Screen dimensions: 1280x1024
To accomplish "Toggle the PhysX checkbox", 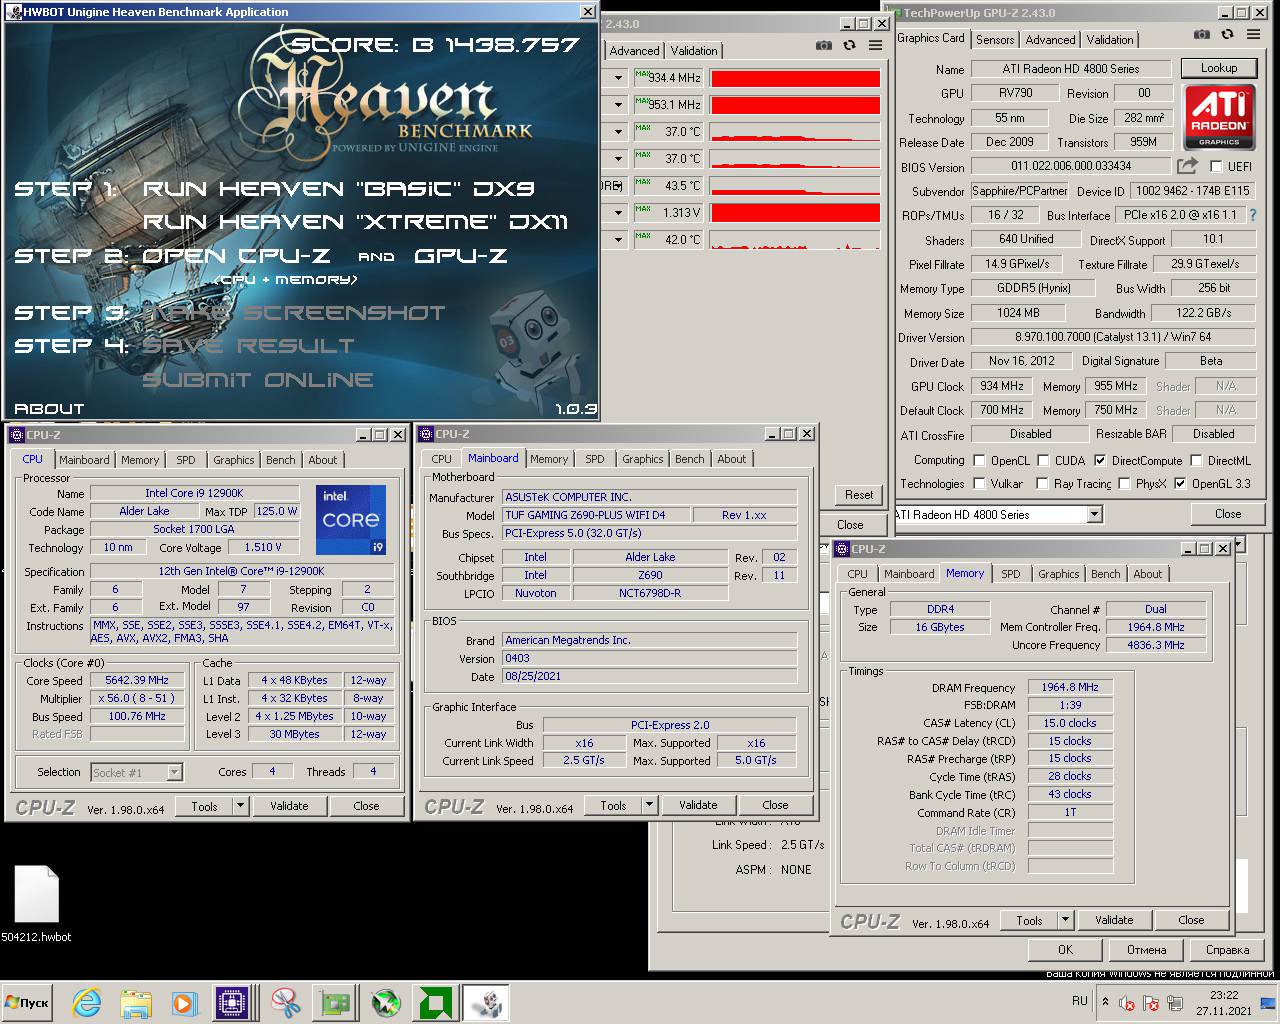I will pos(1125,484).
